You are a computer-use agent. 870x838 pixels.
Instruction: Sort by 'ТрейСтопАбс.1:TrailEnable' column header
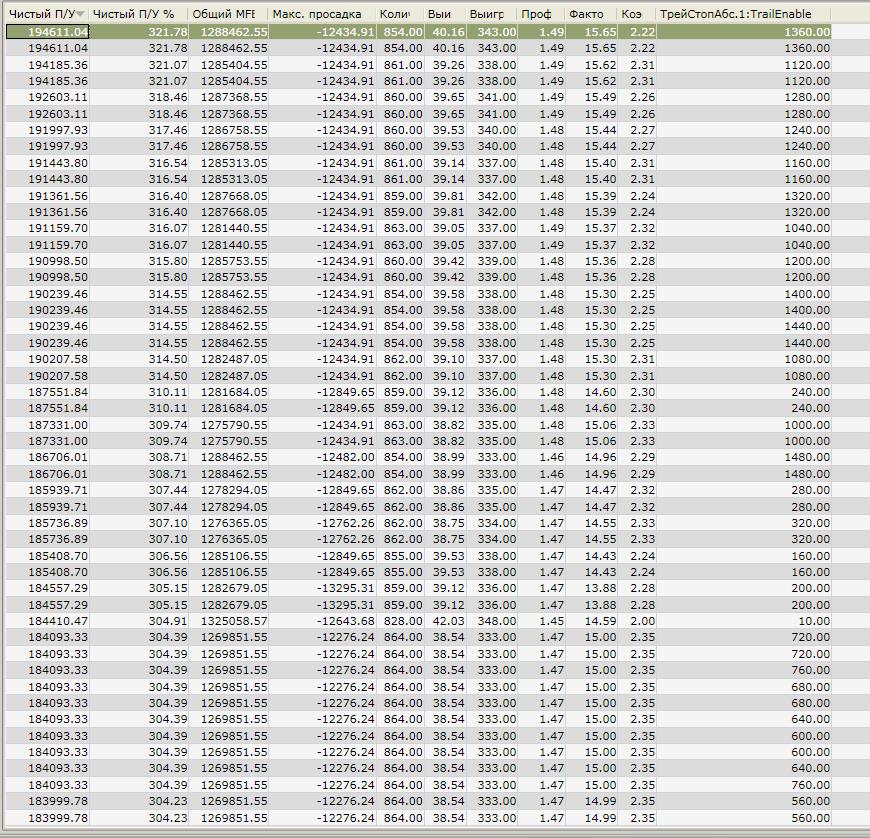tap(743, 14)
